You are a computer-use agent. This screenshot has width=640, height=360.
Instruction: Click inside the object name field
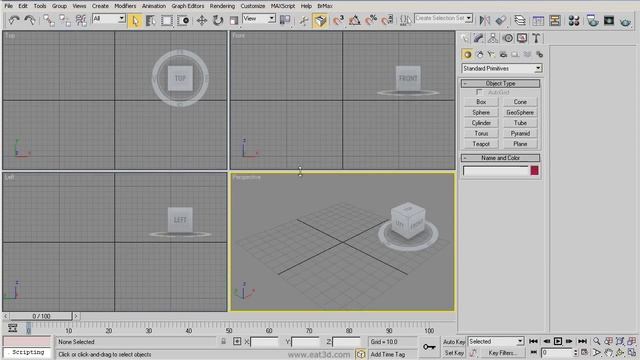[x=496, y=171]
